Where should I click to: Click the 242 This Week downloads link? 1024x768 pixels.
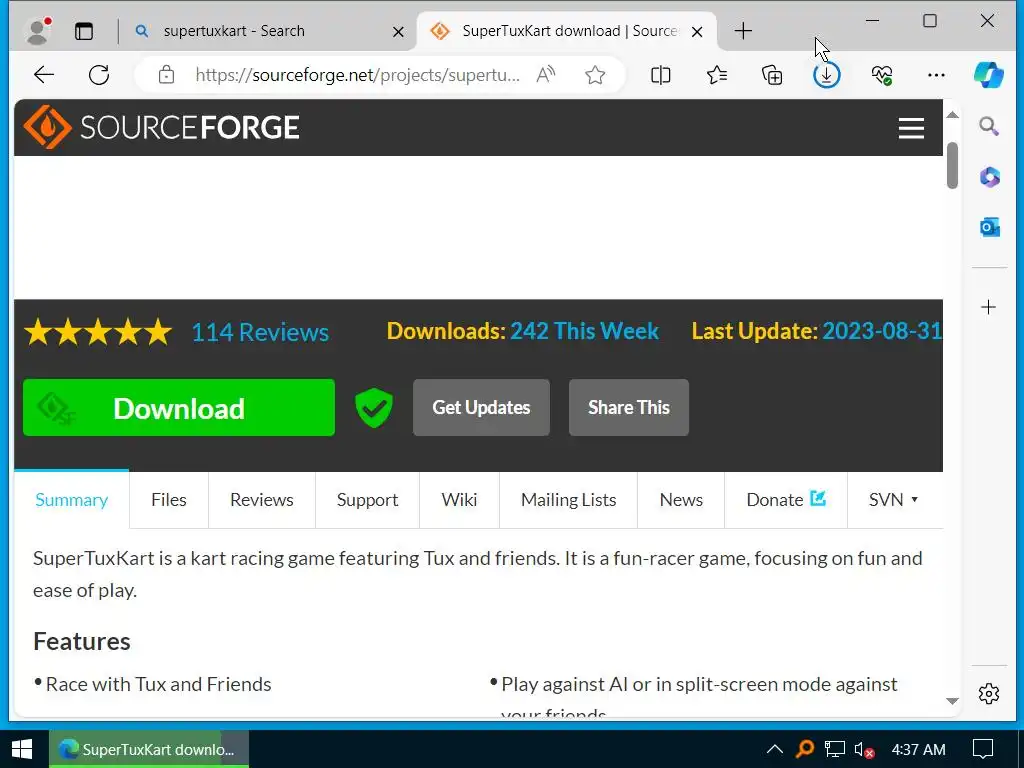[584, 331]
